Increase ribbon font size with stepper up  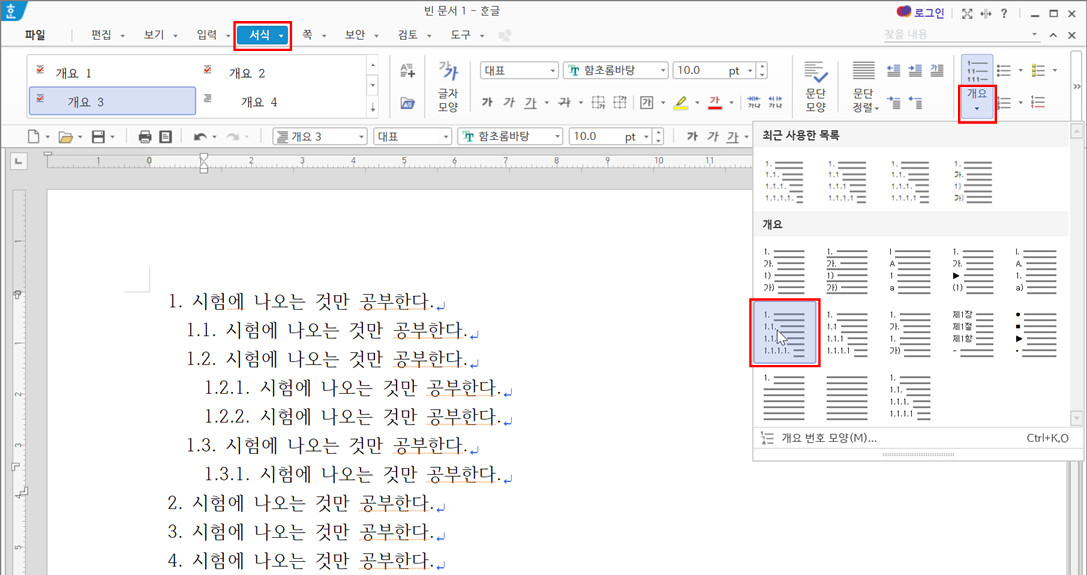pos(763,67)
